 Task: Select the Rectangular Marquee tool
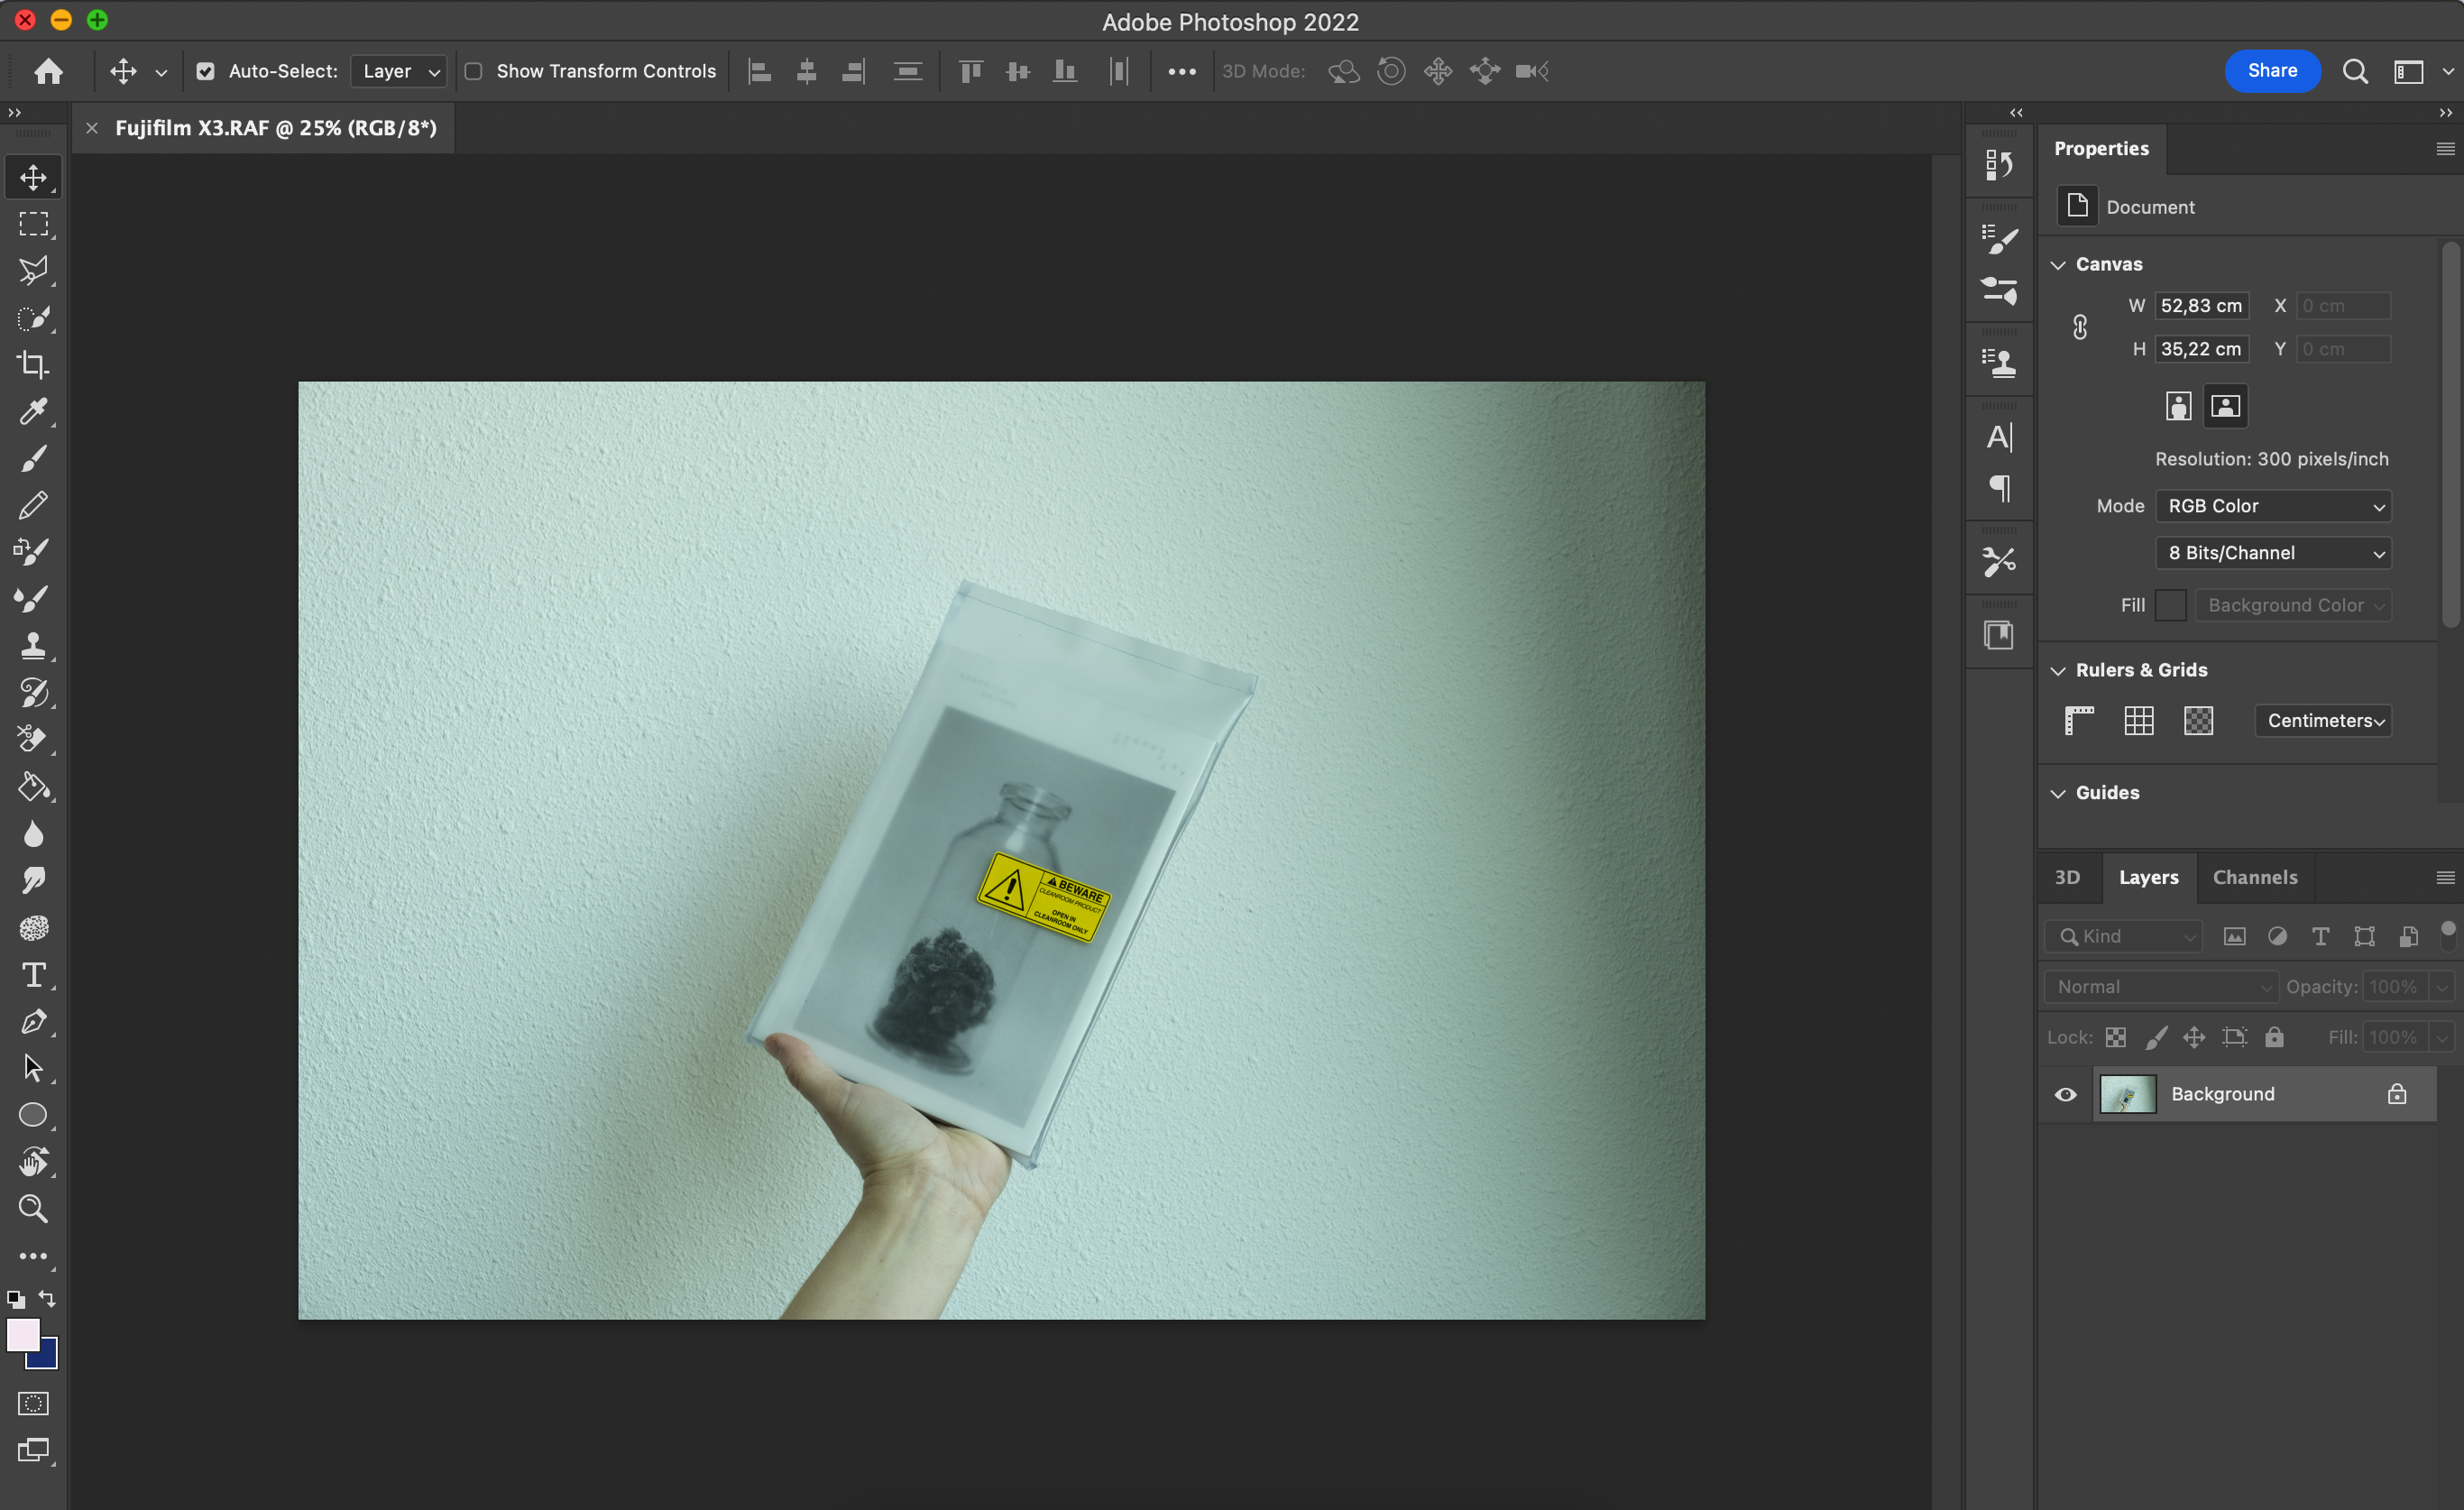point(33,224)
